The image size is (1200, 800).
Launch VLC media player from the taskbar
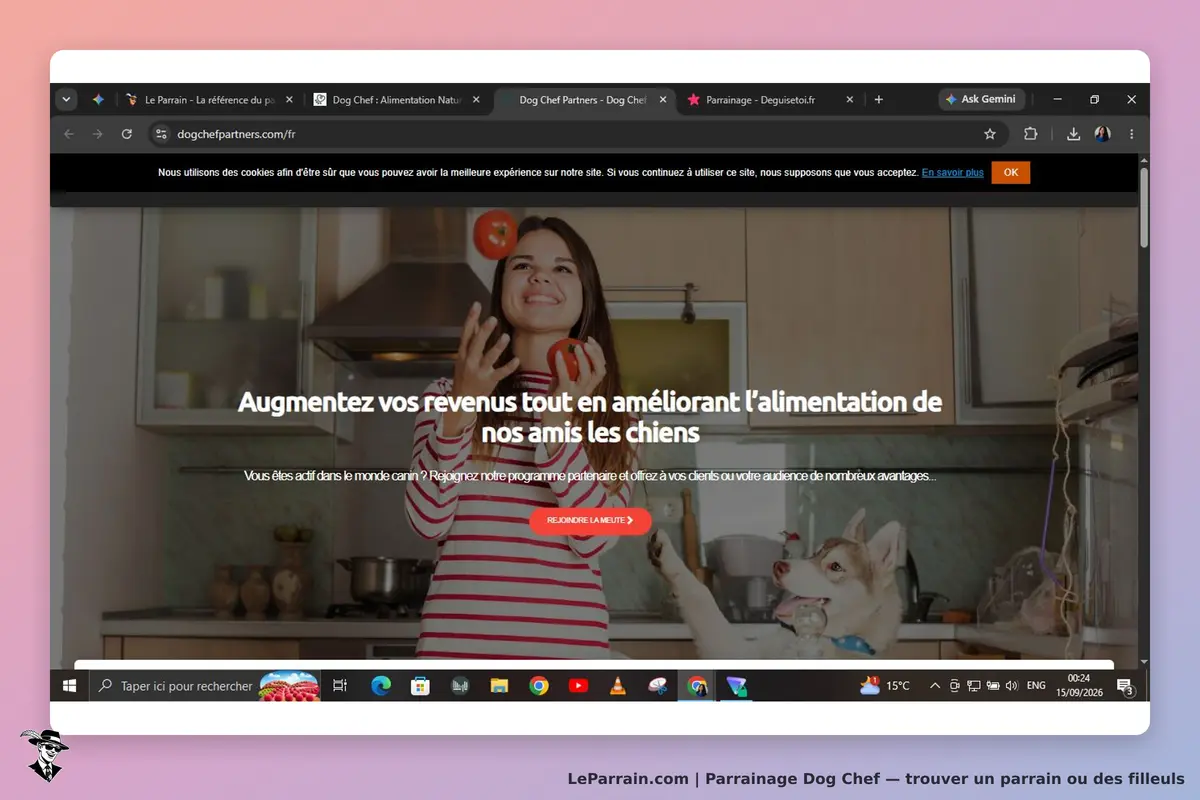coord(618,686)
